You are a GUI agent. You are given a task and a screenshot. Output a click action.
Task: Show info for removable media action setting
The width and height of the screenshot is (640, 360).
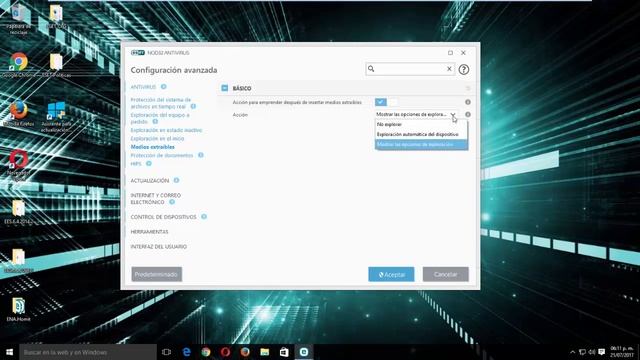tap(468, 102)
